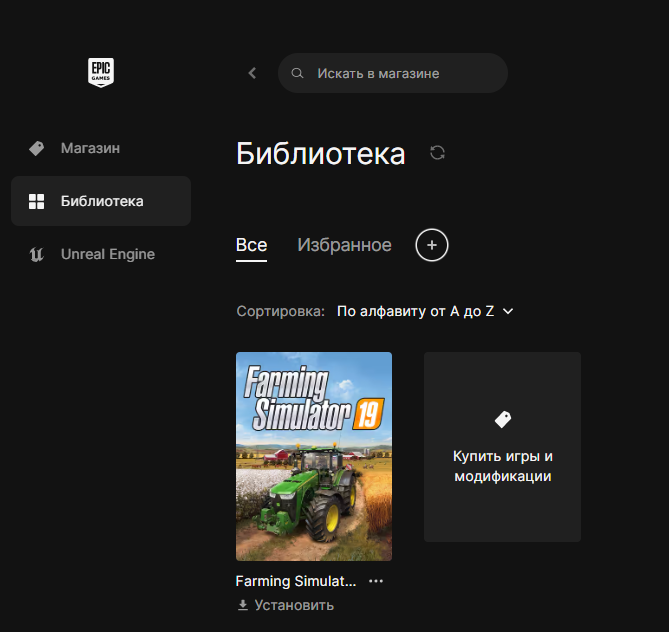
Task: Refresh the library with the sync icon
Action: [x=437, y=153]
